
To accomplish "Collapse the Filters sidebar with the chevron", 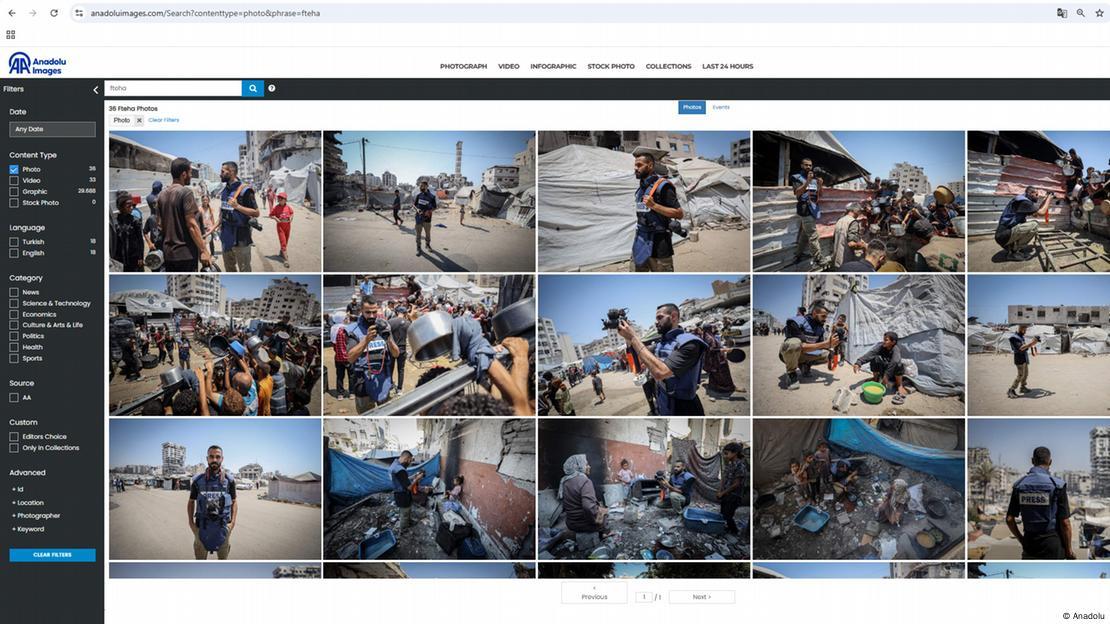I will pyautogui.click(x=96, y=90).
